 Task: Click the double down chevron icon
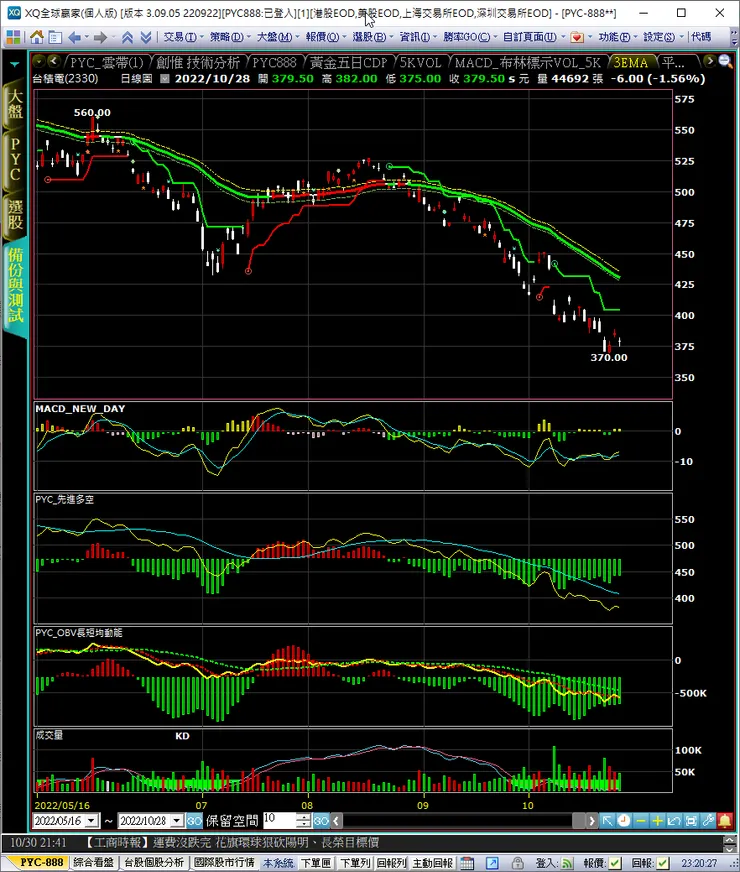(x=146, y=37)
